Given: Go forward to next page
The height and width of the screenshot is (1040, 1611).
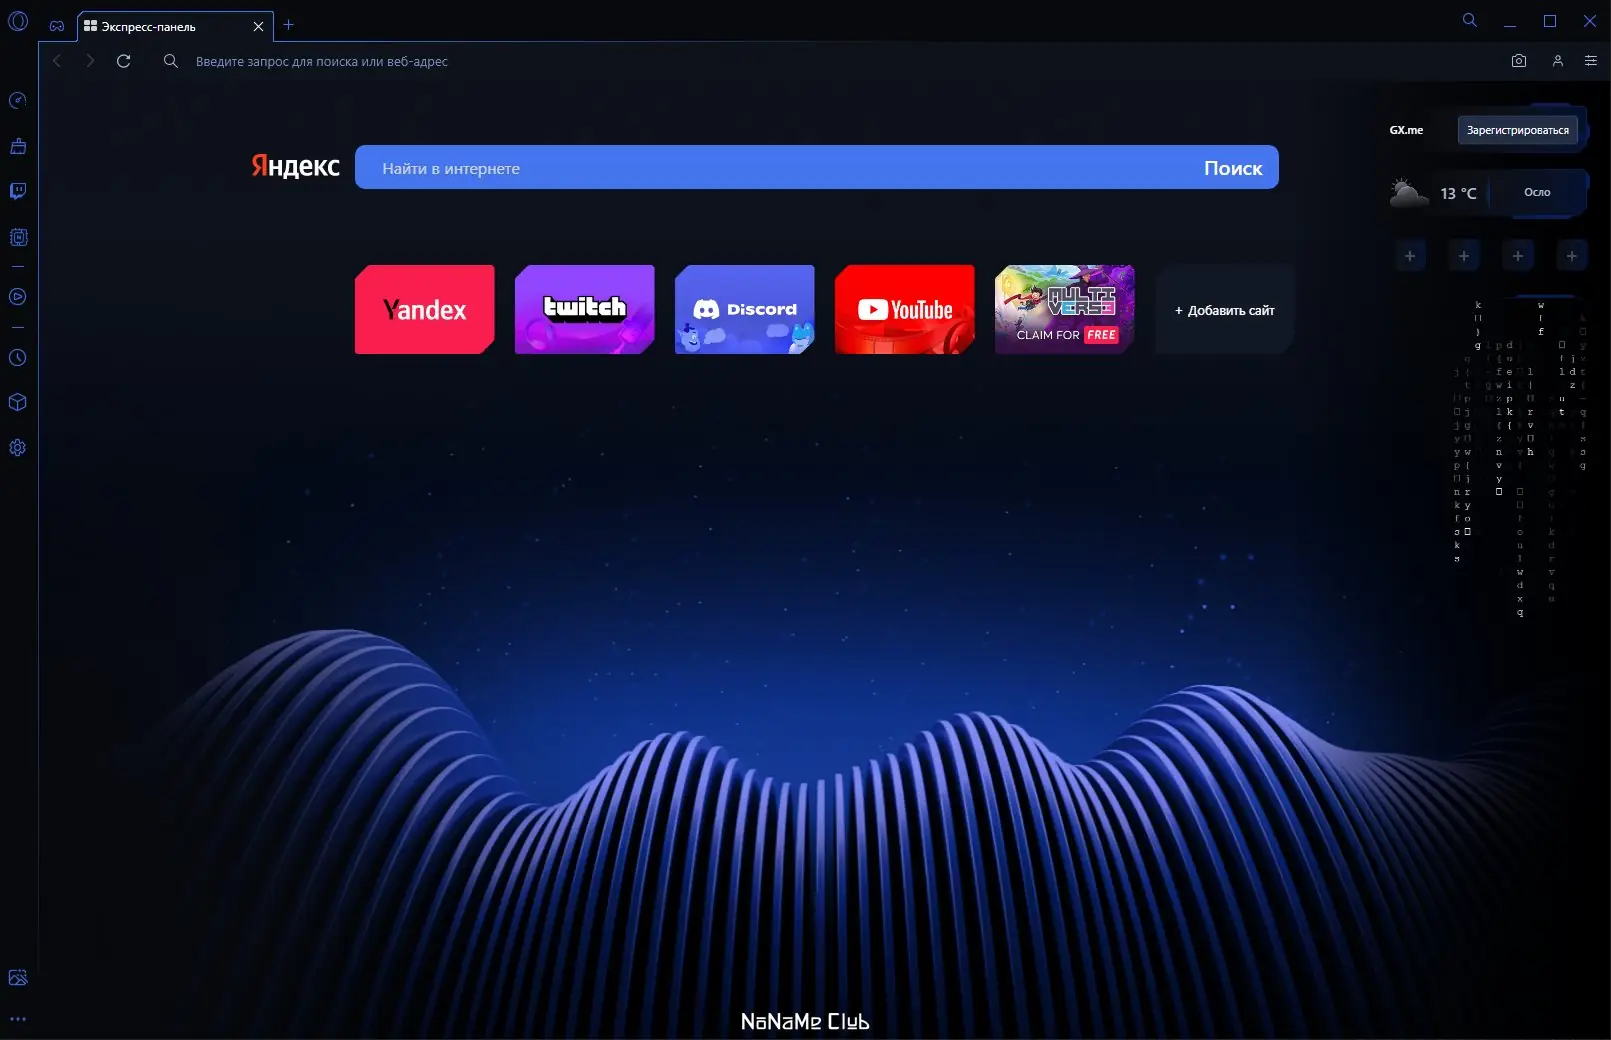Looking at the screenshot, I should (90, 61).
